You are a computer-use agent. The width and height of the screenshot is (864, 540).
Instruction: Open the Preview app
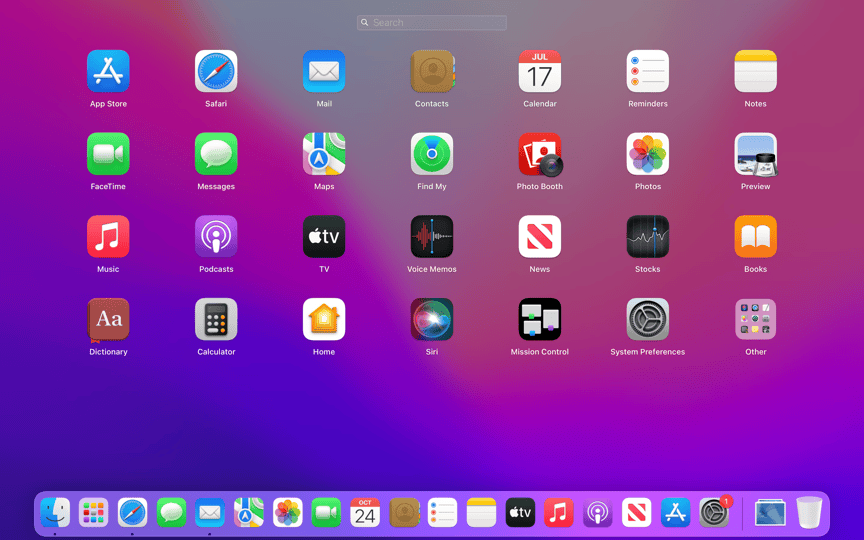[x=755, y=154]
